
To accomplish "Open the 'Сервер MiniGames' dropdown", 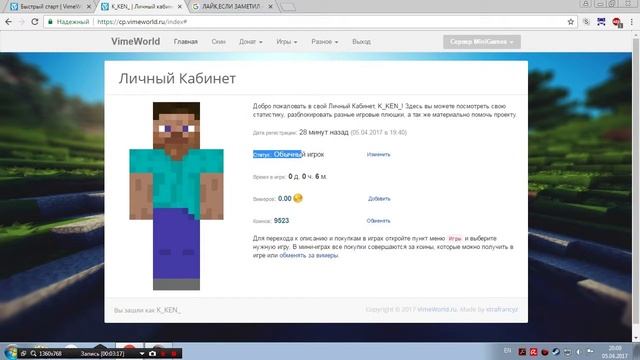I will (x=482, y=42).
